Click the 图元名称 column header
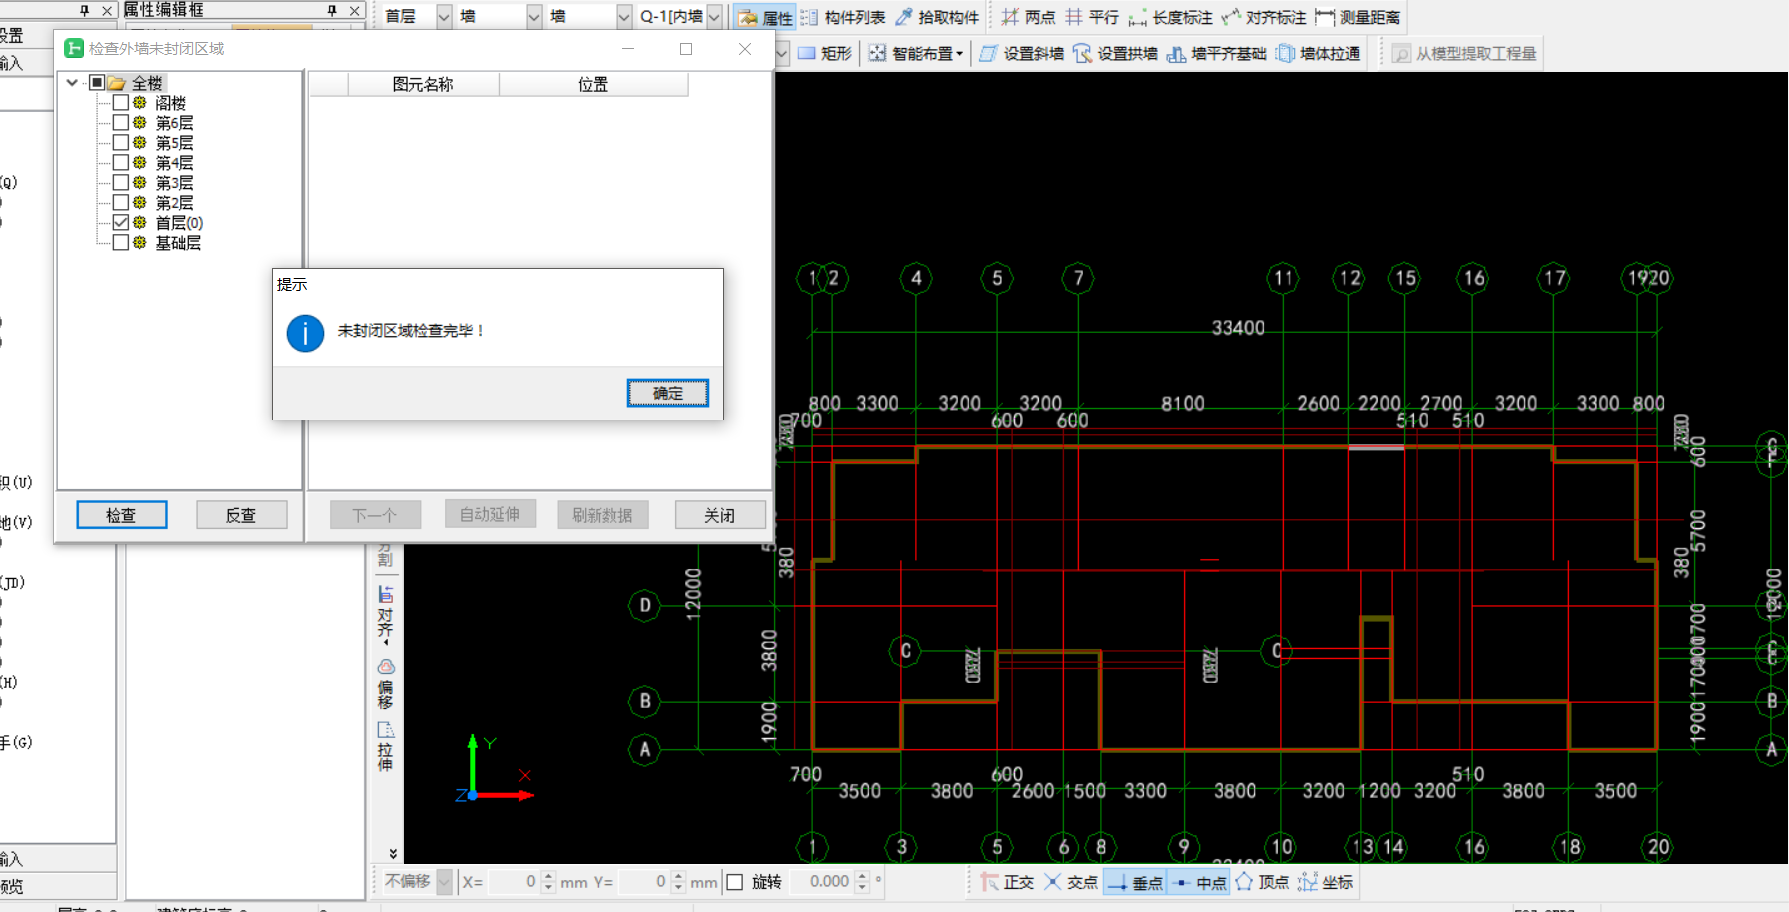This screenshot has height=912, width=1789. click(x=423, y=84)
